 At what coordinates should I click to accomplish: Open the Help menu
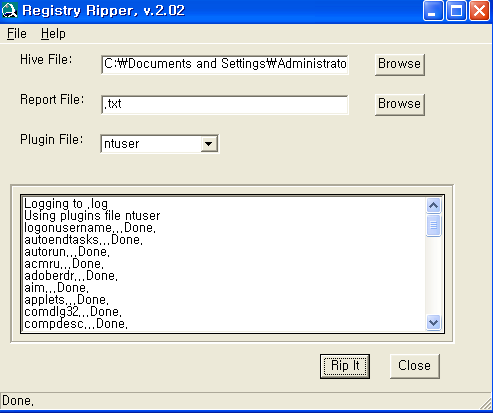pyautogui.click(x=53, y=34)
